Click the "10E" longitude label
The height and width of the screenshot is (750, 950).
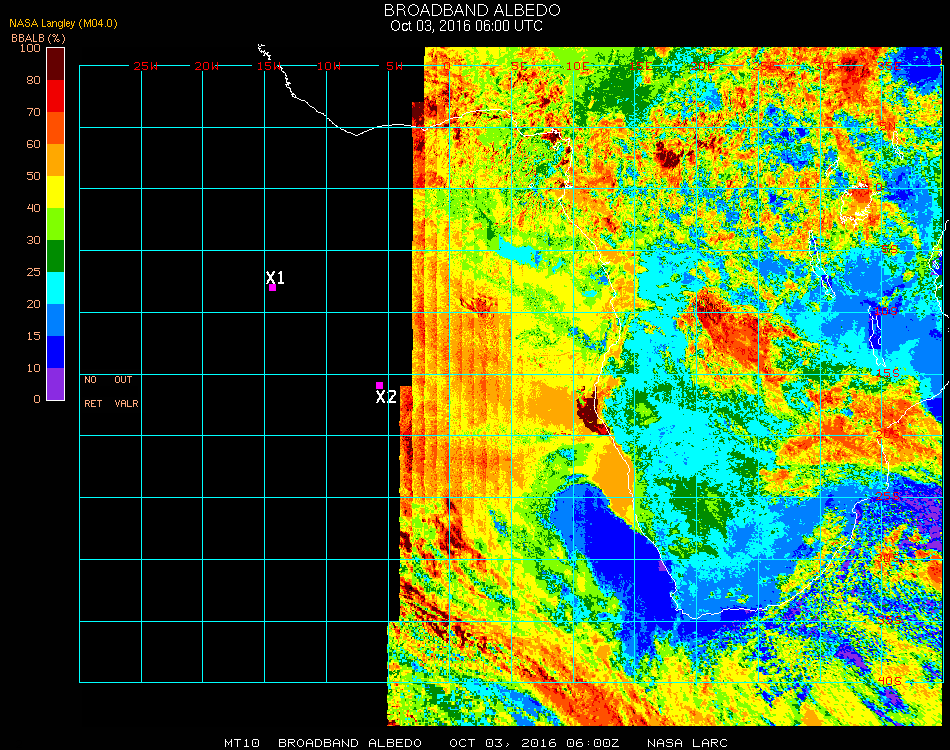tap(577, 66)
